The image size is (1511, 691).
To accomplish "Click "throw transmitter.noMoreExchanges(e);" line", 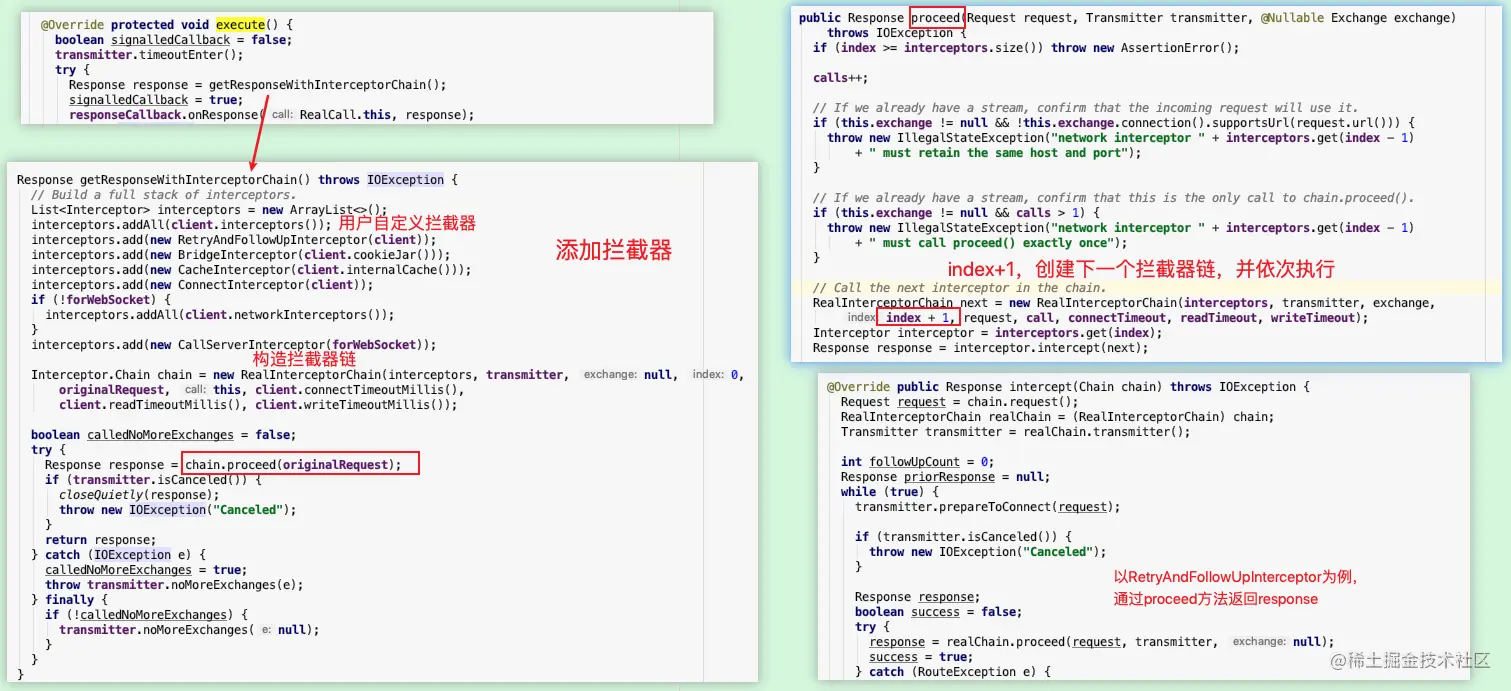I will pos(174,584).
